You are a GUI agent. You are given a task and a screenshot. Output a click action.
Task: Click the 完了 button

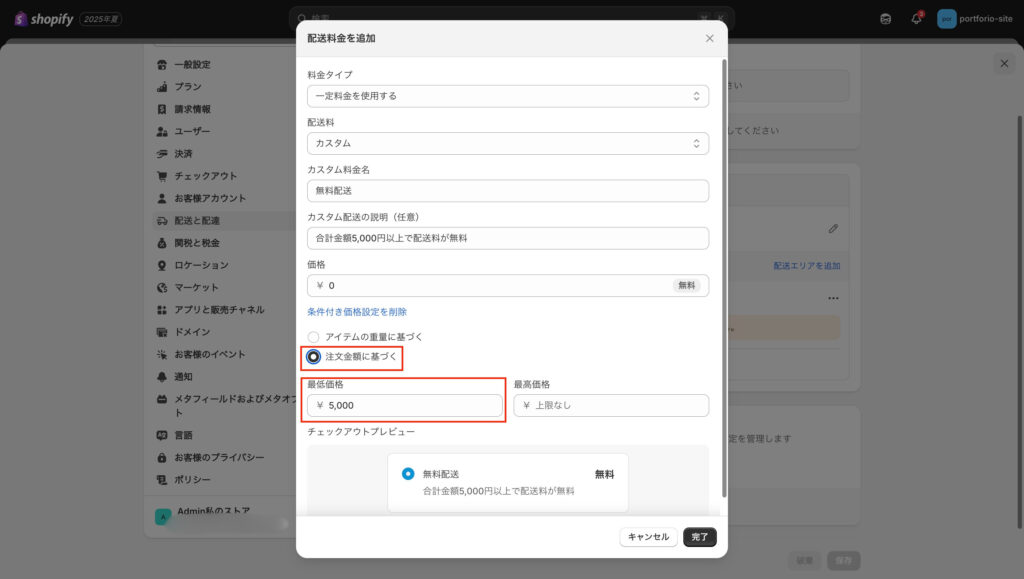click(700, 537)
